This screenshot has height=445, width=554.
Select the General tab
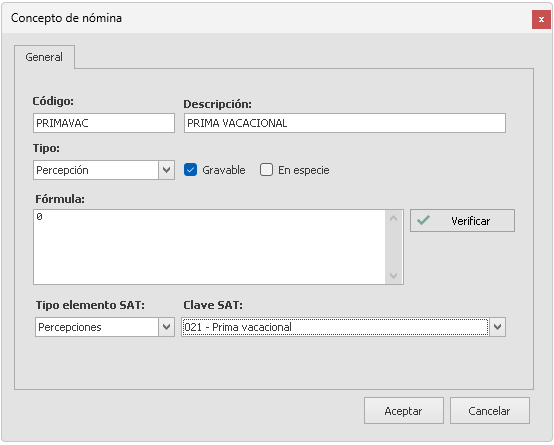point(44,57)
